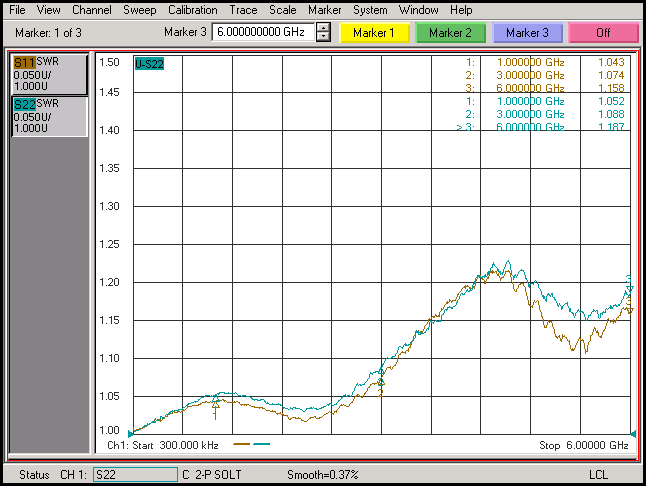The image size is (646, 486).
Task: Click the S22 field in the status bar
Action: pyautogui.click(x=133, y=474)
